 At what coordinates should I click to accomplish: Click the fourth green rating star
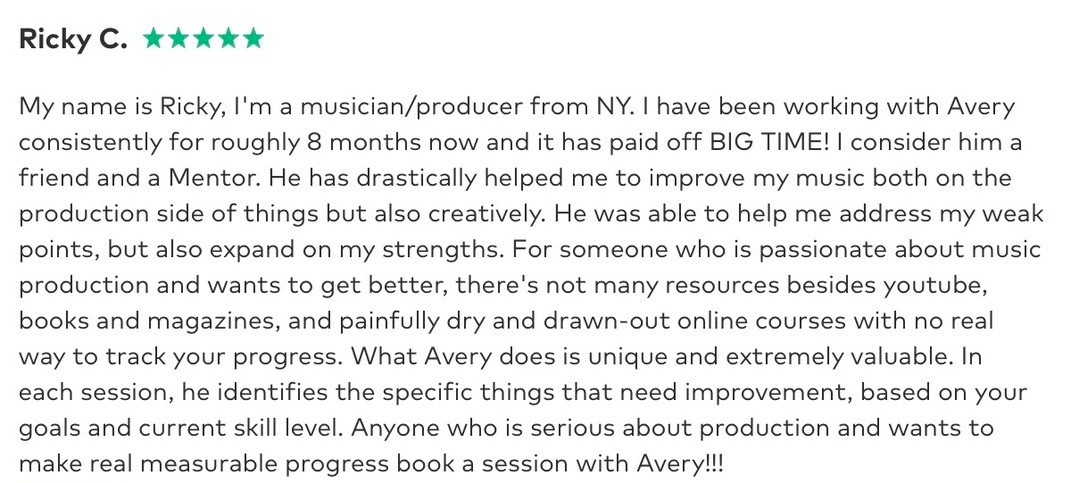(x=229, y=39)
